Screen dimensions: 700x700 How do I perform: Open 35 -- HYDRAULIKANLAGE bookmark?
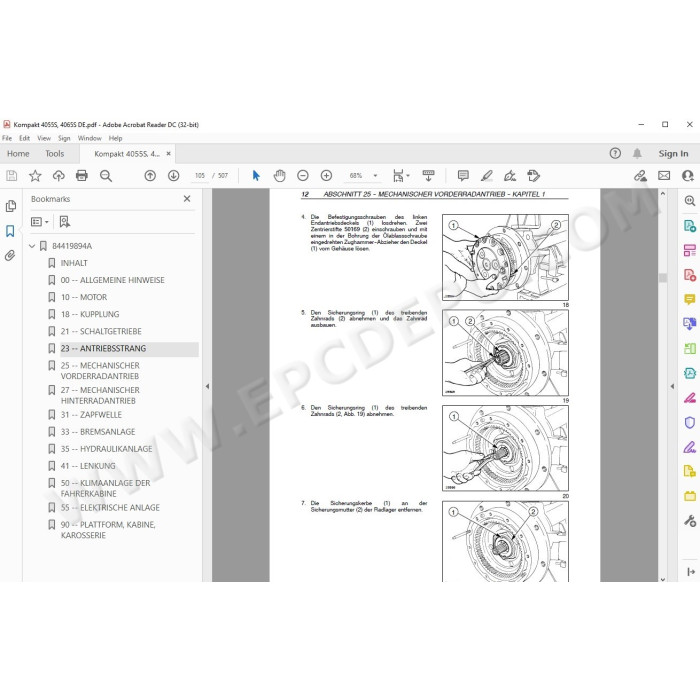point(106,449)
